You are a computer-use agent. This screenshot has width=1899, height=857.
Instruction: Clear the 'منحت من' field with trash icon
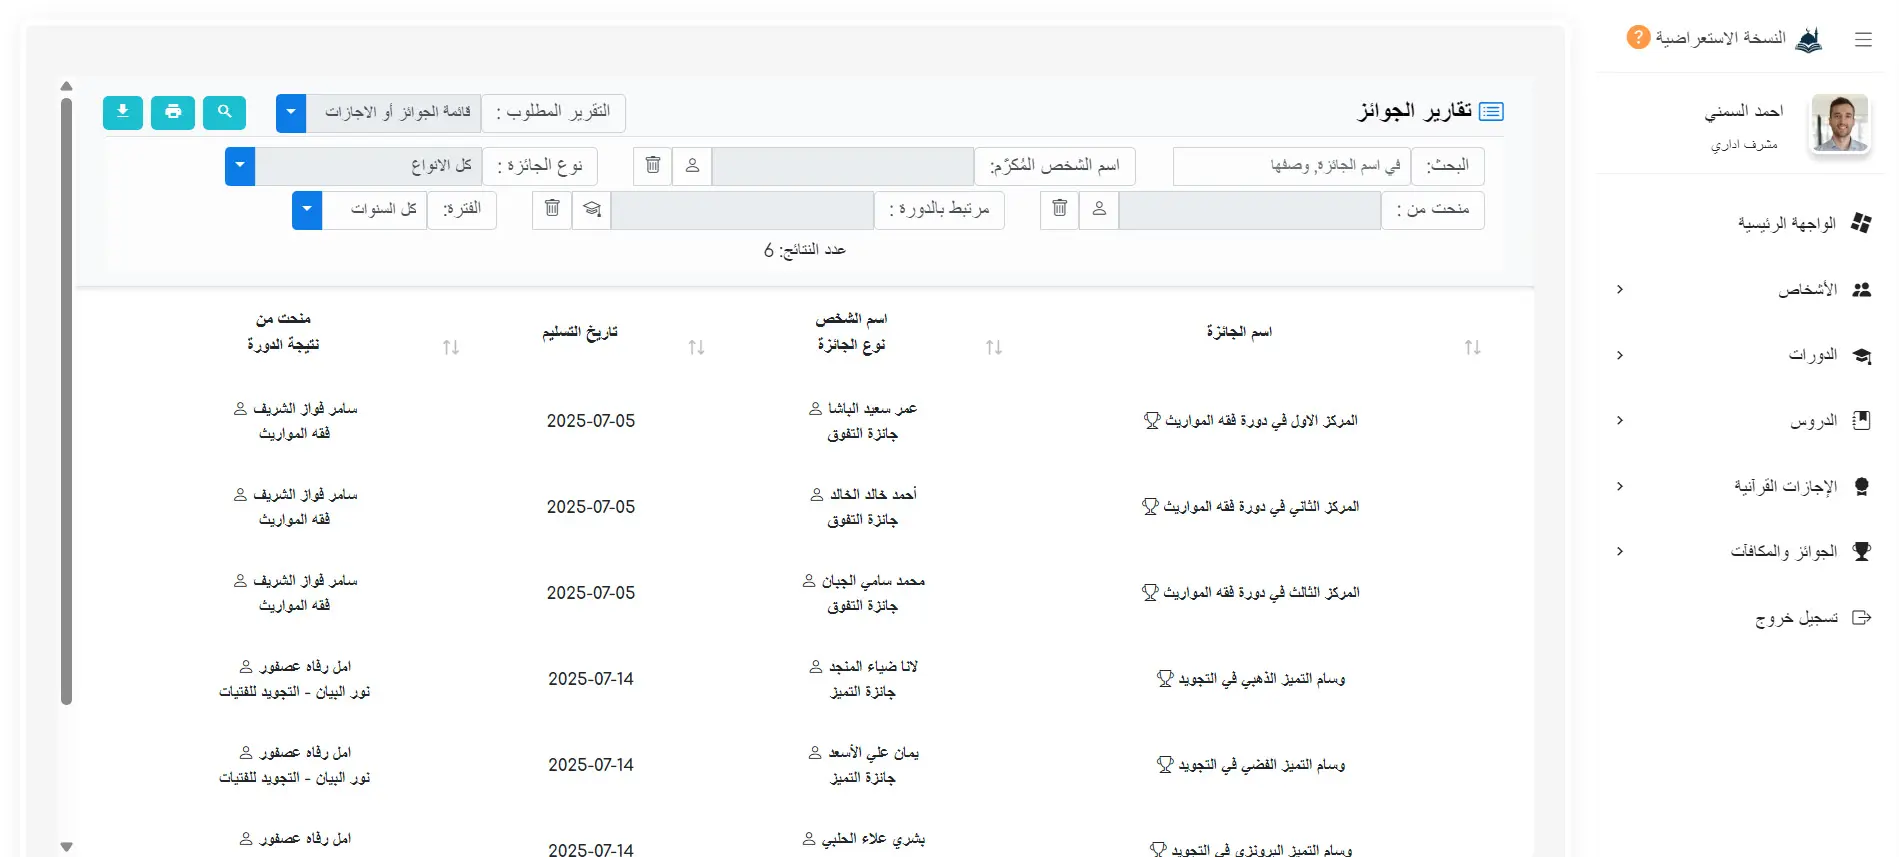coord(1060,210)
